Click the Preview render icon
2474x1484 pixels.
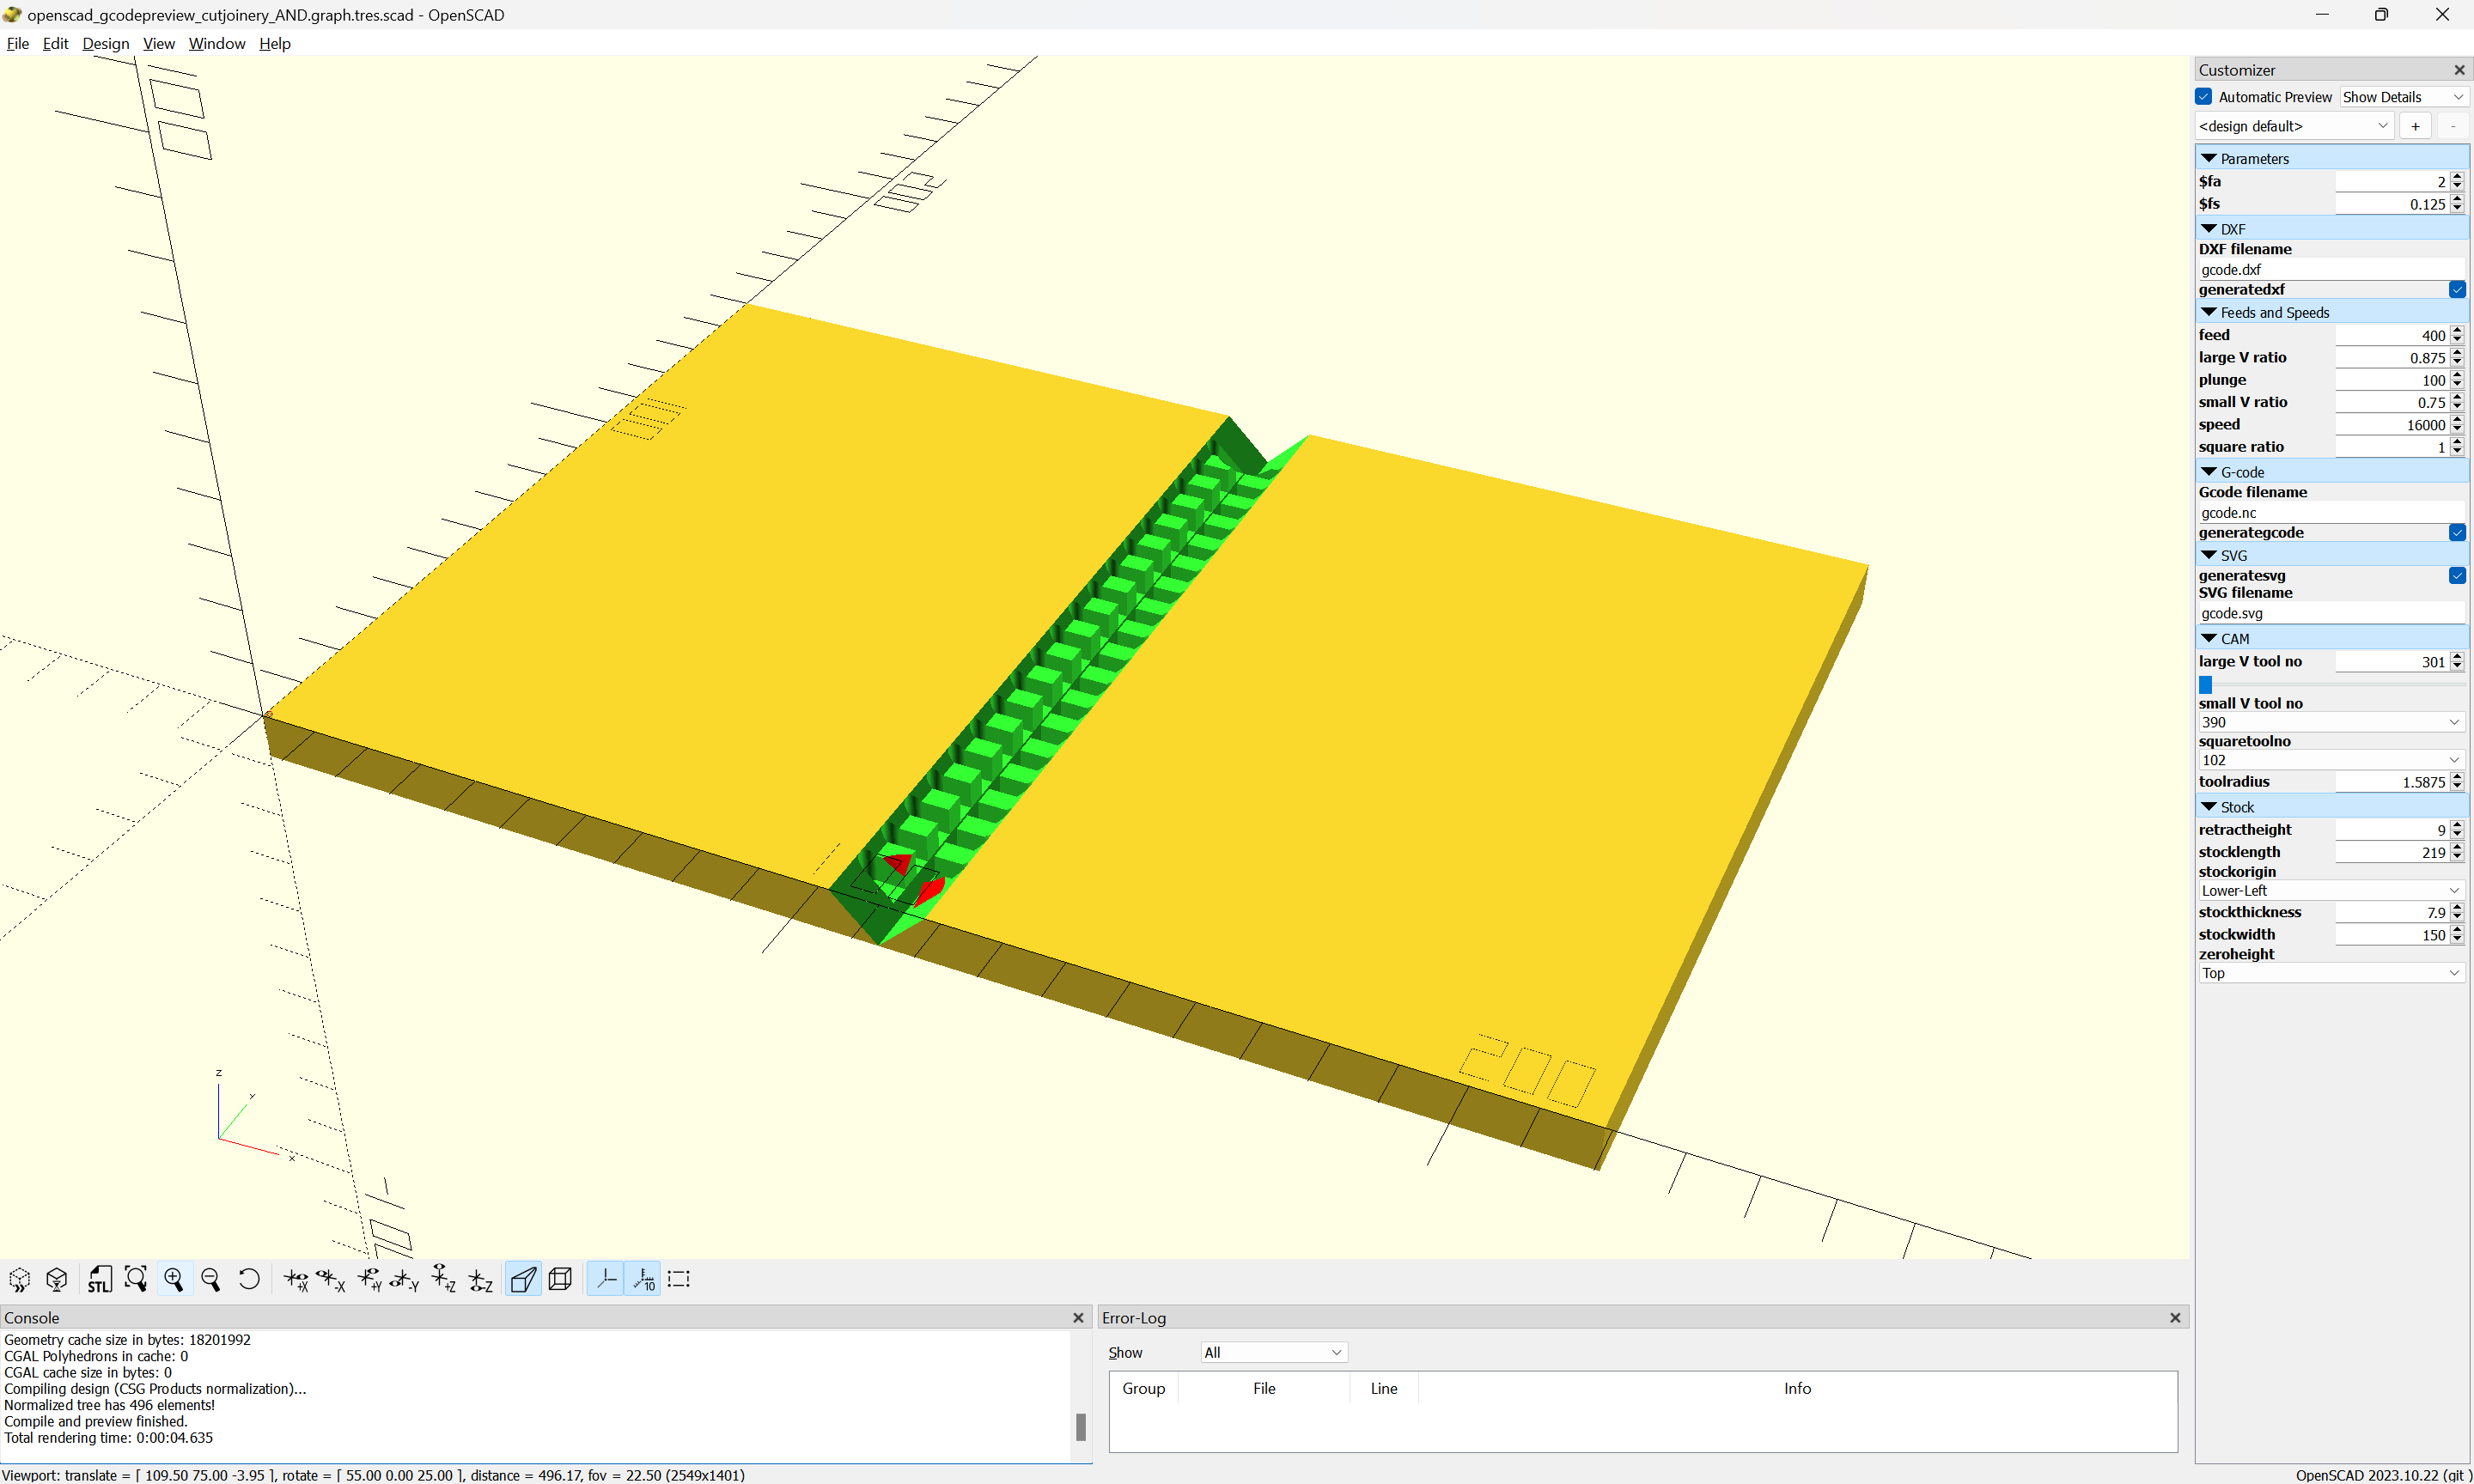tap(20, 1279)
